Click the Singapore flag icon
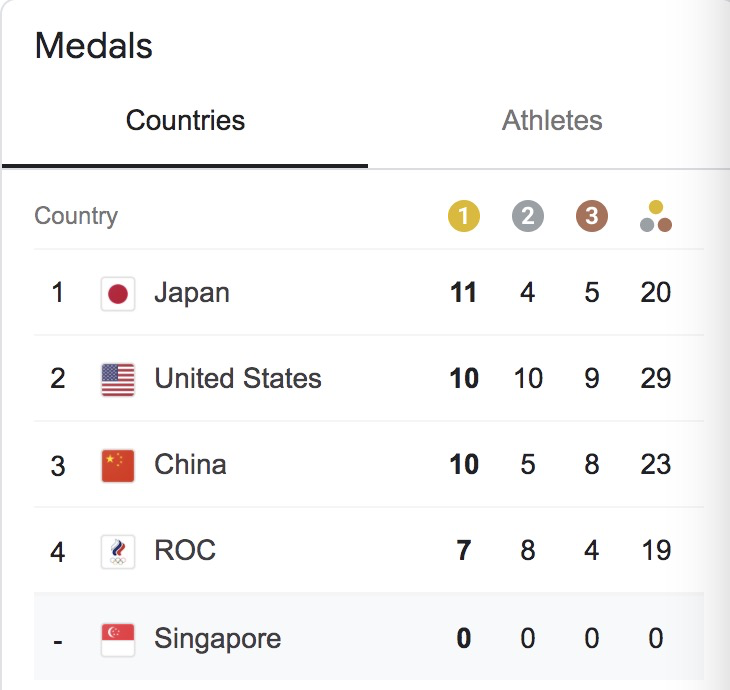 point(118,640)
